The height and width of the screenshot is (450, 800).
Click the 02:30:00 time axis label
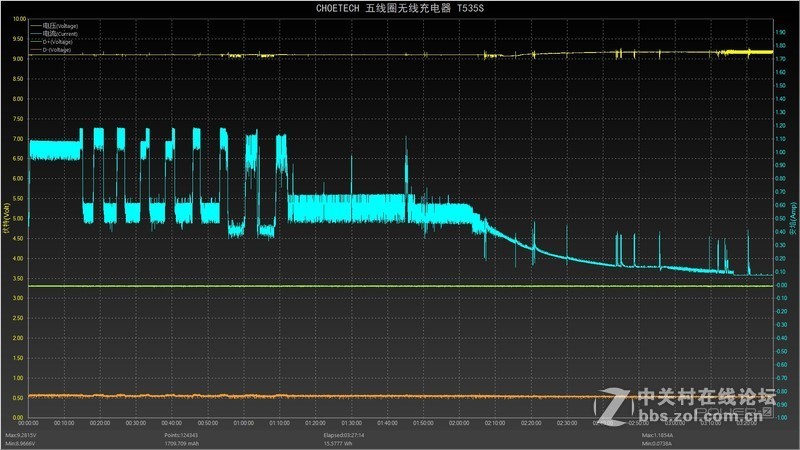click(x=567, y=423)
